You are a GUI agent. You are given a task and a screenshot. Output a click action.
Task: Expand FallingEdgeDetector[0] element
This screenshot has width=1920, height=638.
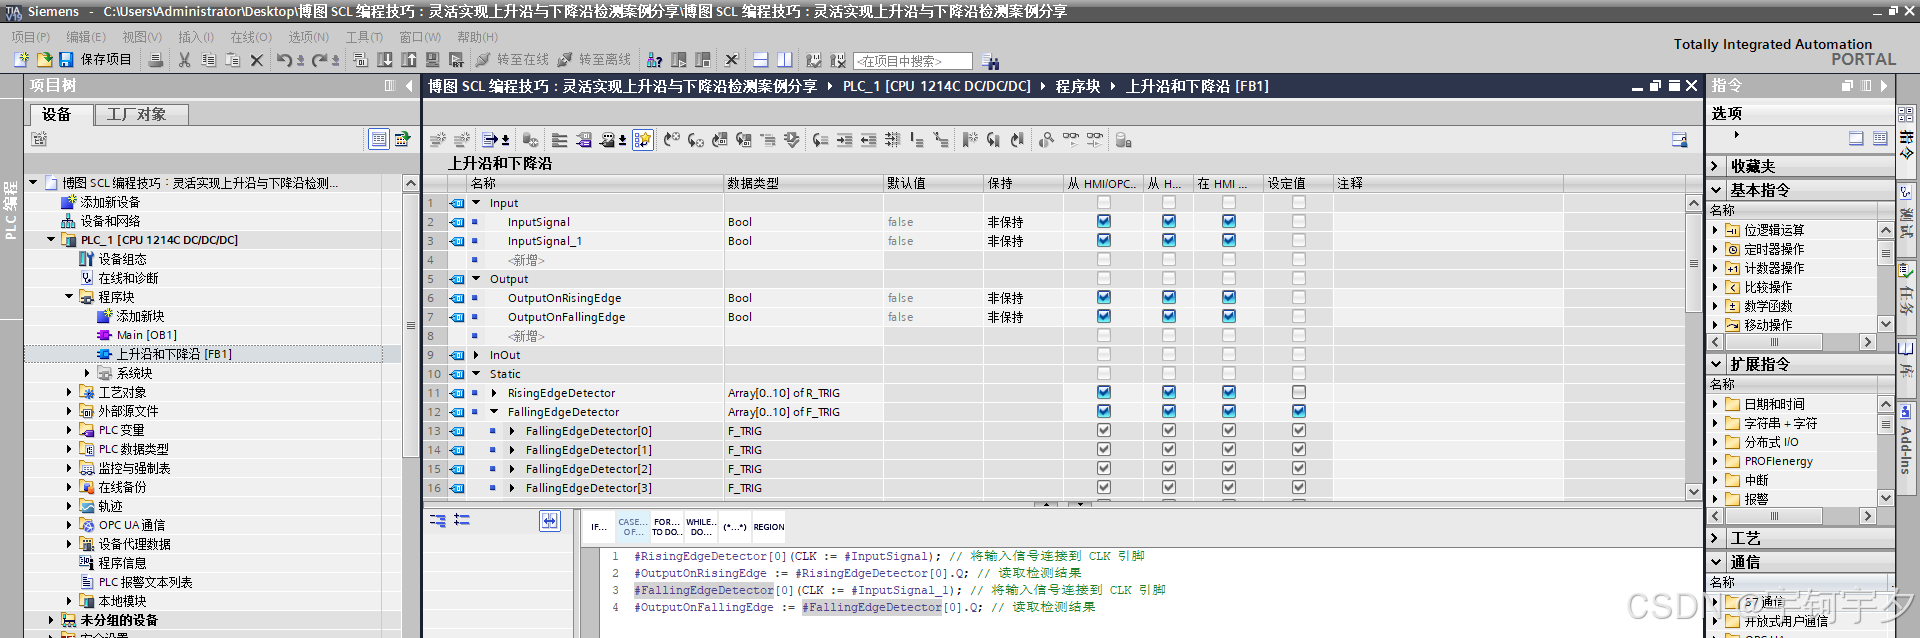512,431
